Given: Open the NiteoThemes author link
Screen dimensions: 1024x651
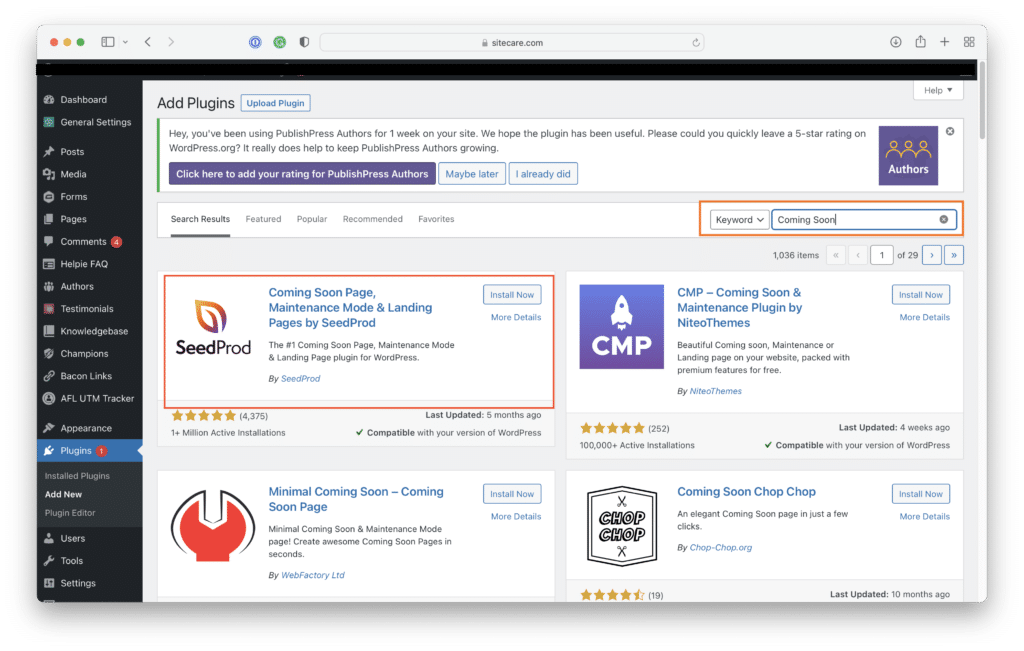Looking at the screenshot, I should tap(716, 391).
